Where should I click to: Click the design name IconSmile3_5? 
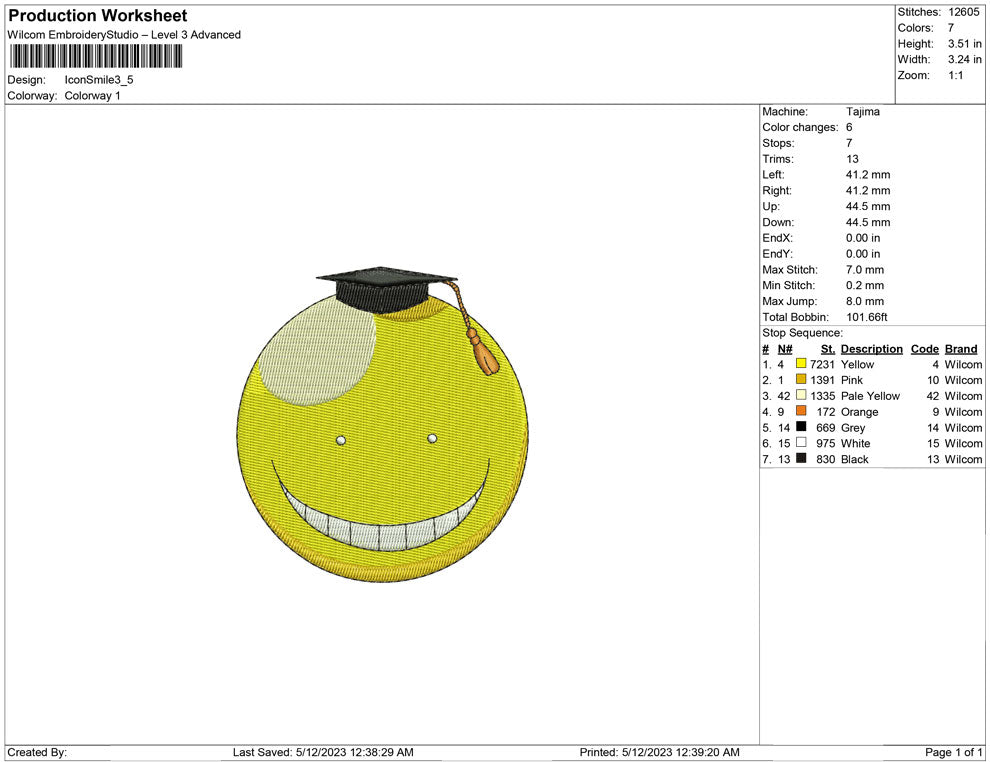click(x=99, y=80)
